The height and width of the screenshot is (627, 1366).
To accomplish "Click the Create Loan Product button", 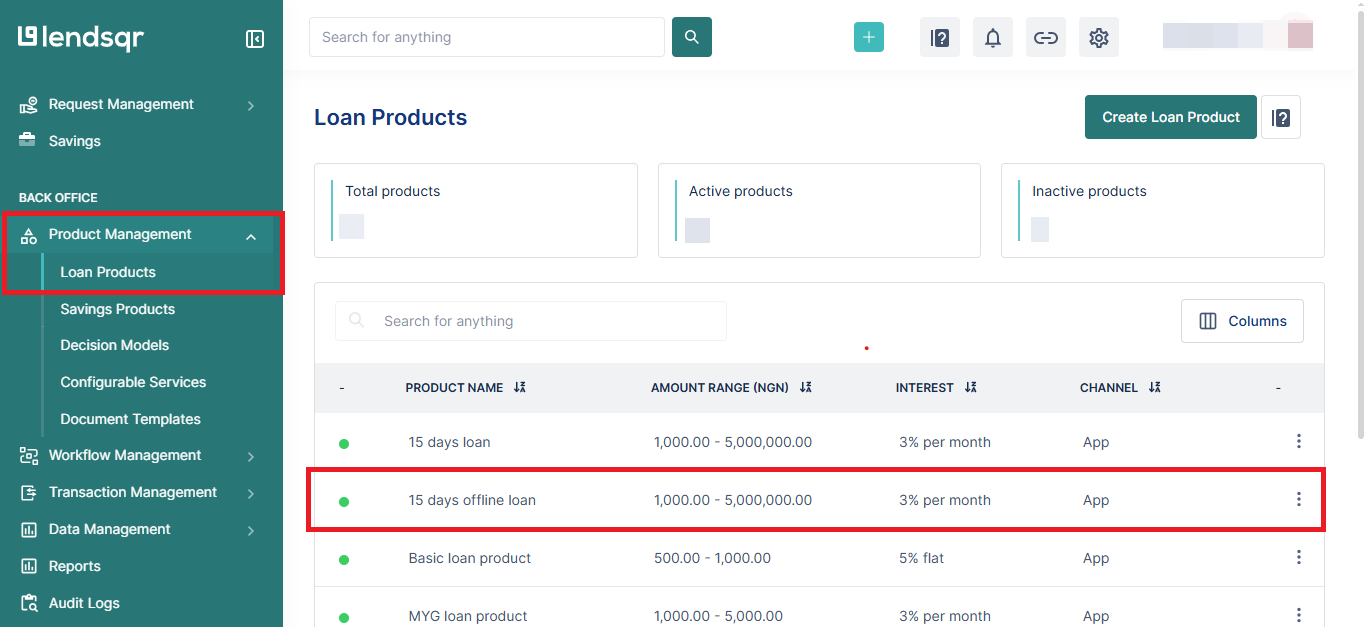I will click(x=1170, y=117).
